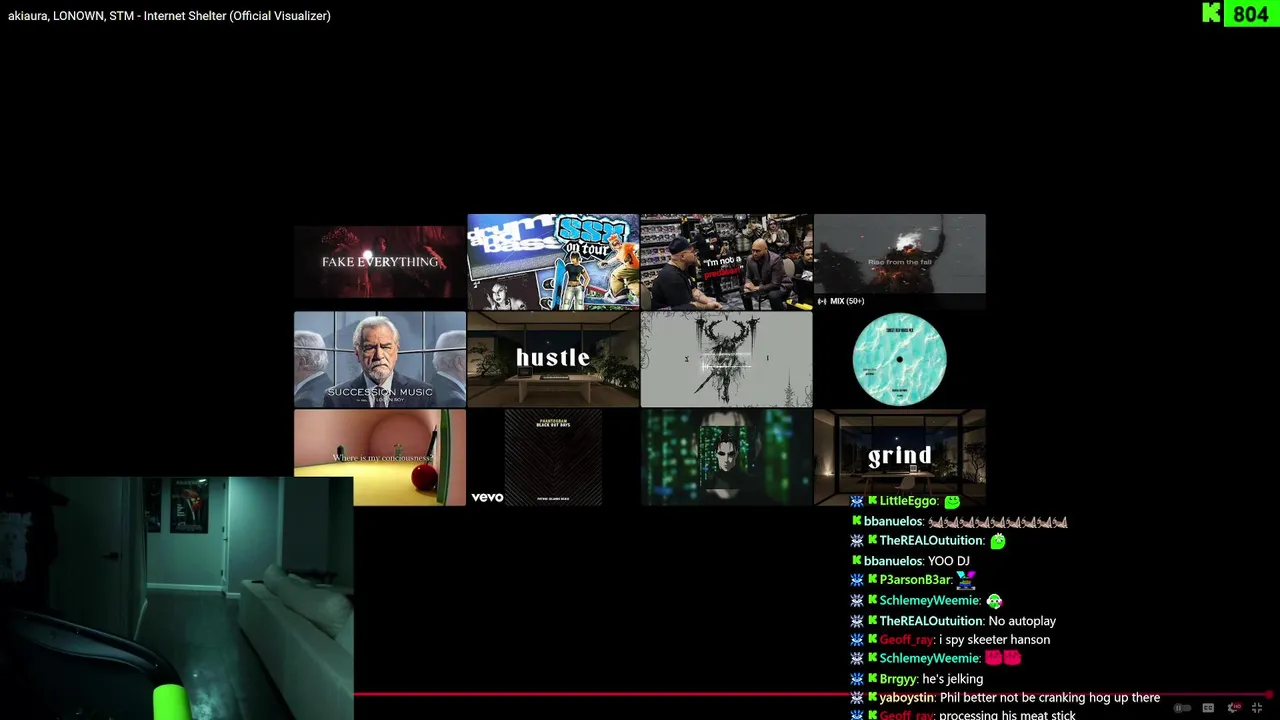Seek along the red video progress bar

coord(811,694)
